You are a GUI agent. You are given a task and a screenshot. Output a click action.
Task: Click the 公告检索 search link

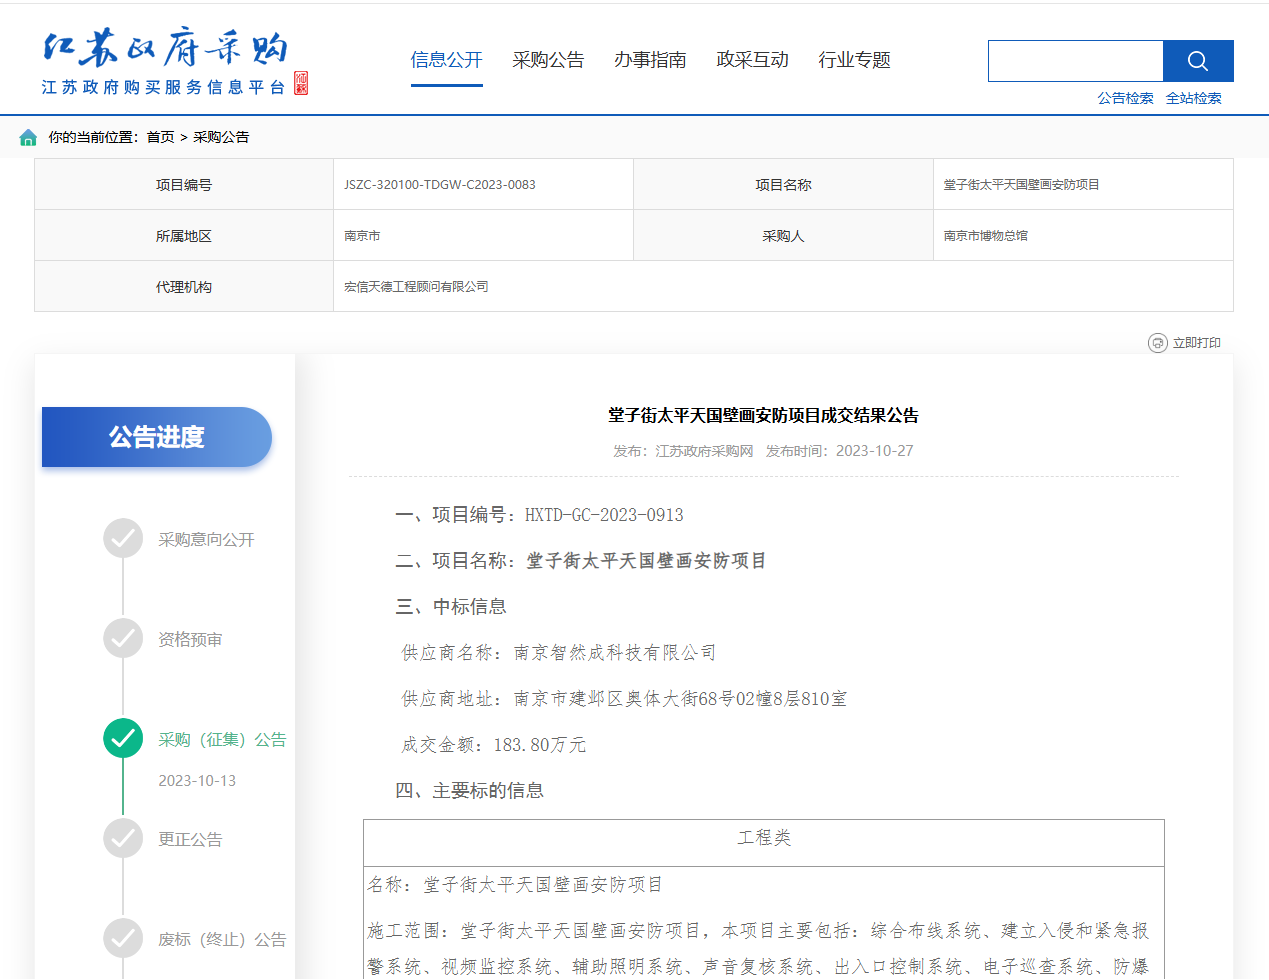point(1125,98)
